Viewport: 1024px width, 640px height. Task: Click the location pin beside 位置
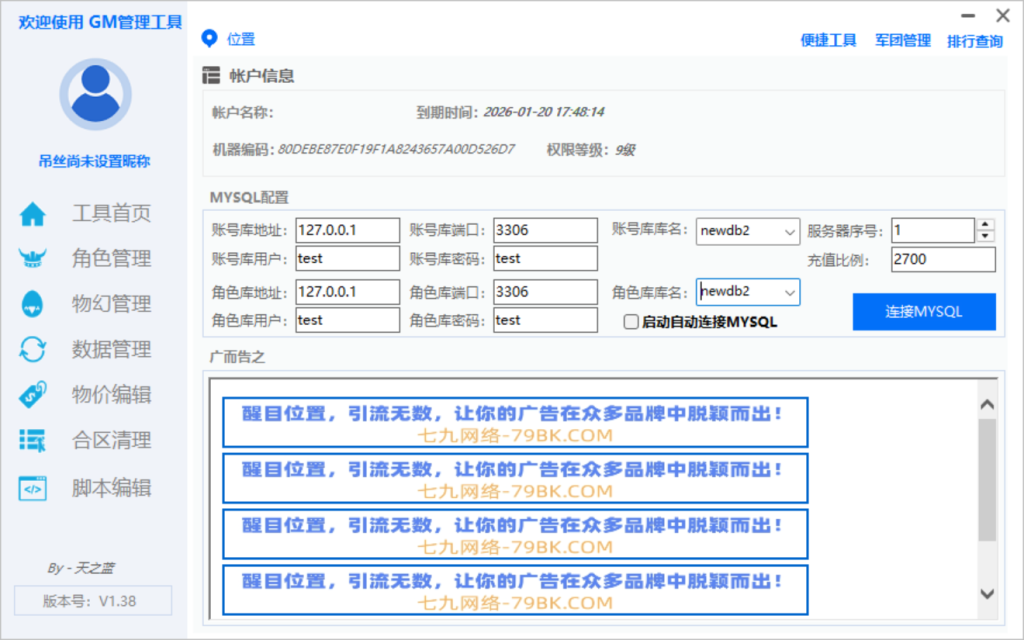(208, 39)
